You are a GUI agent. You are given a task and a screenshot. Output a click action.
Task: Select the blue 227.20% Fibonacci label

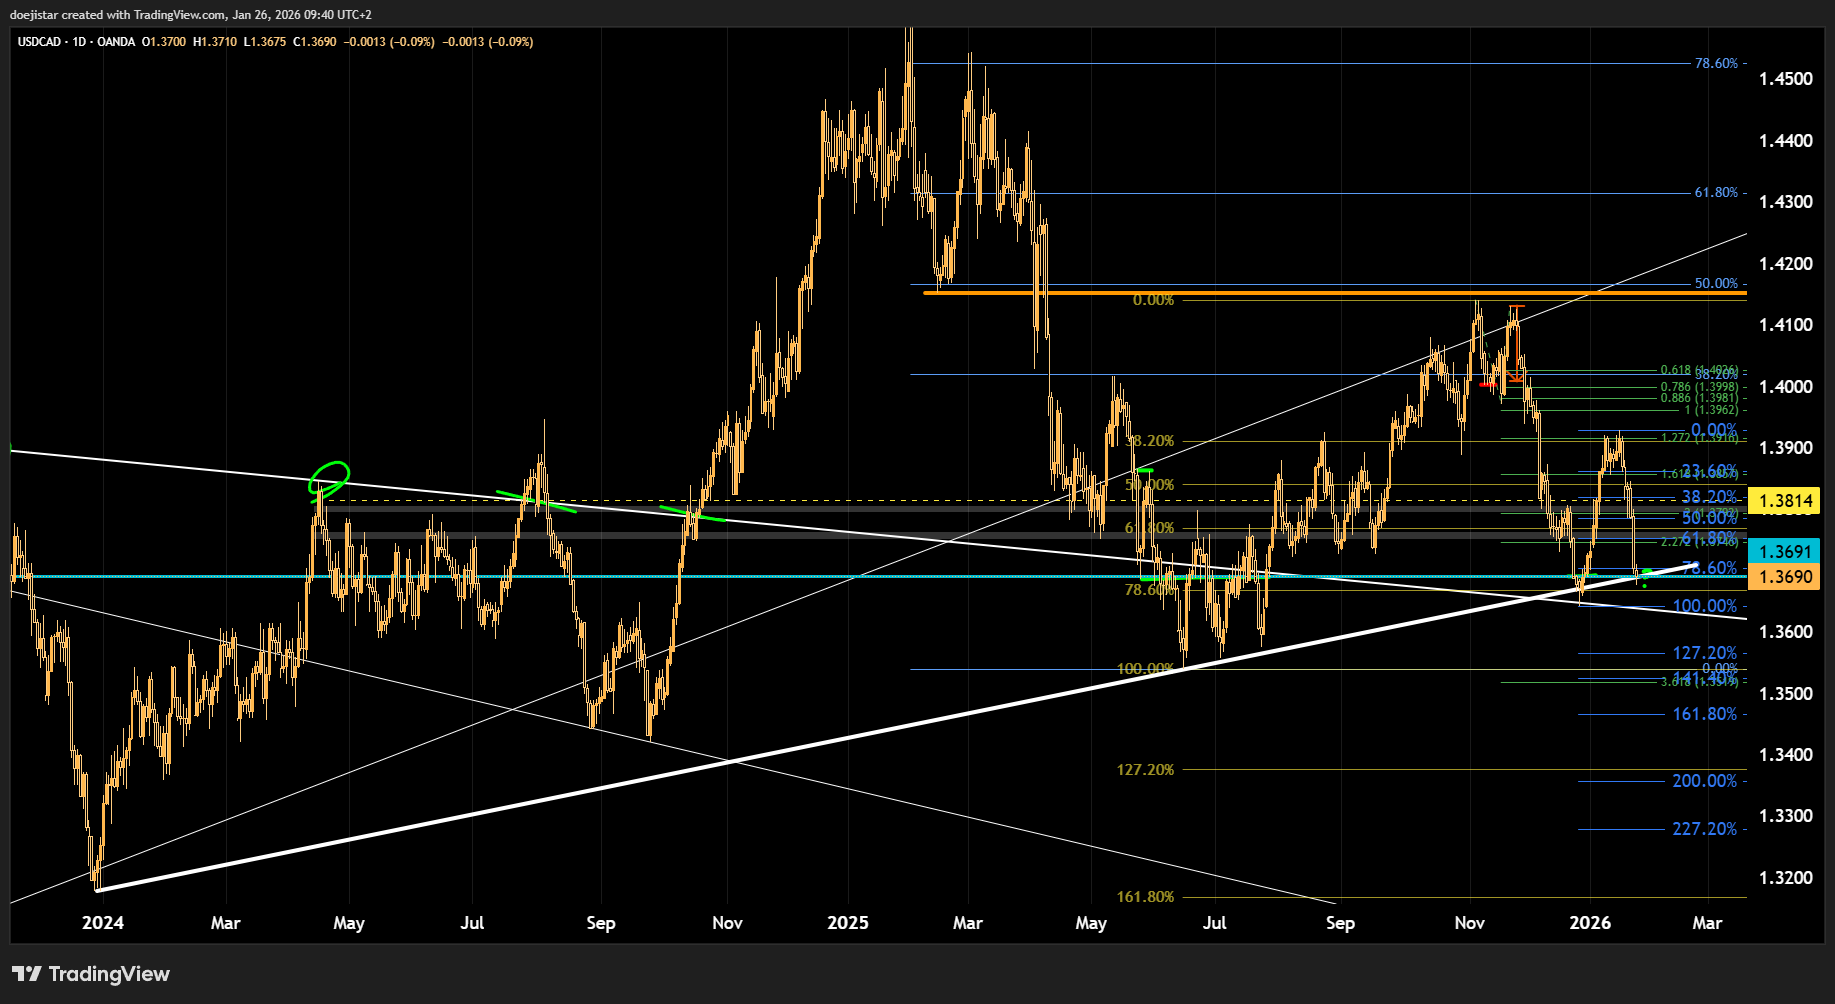(x=1704, y=829)
